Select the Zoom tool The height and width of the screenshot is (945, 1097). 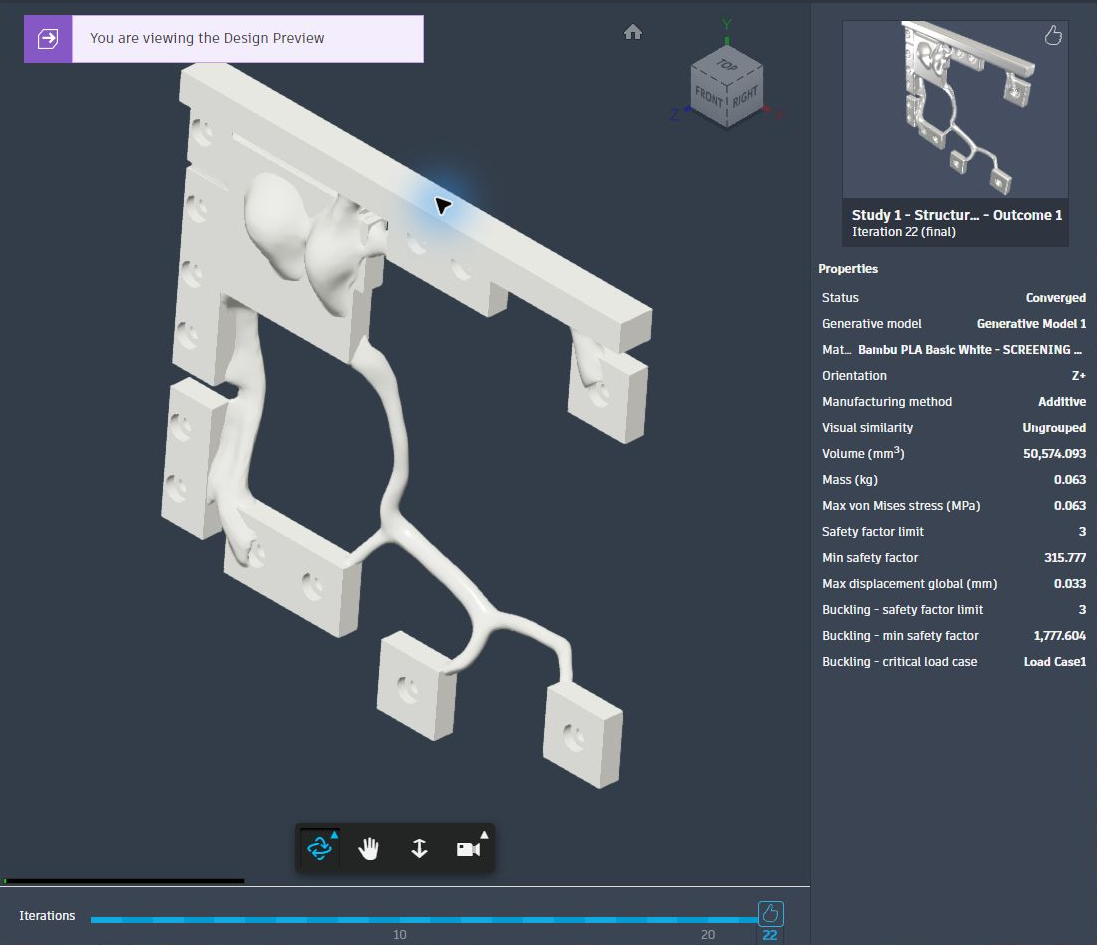click(418, 848)
